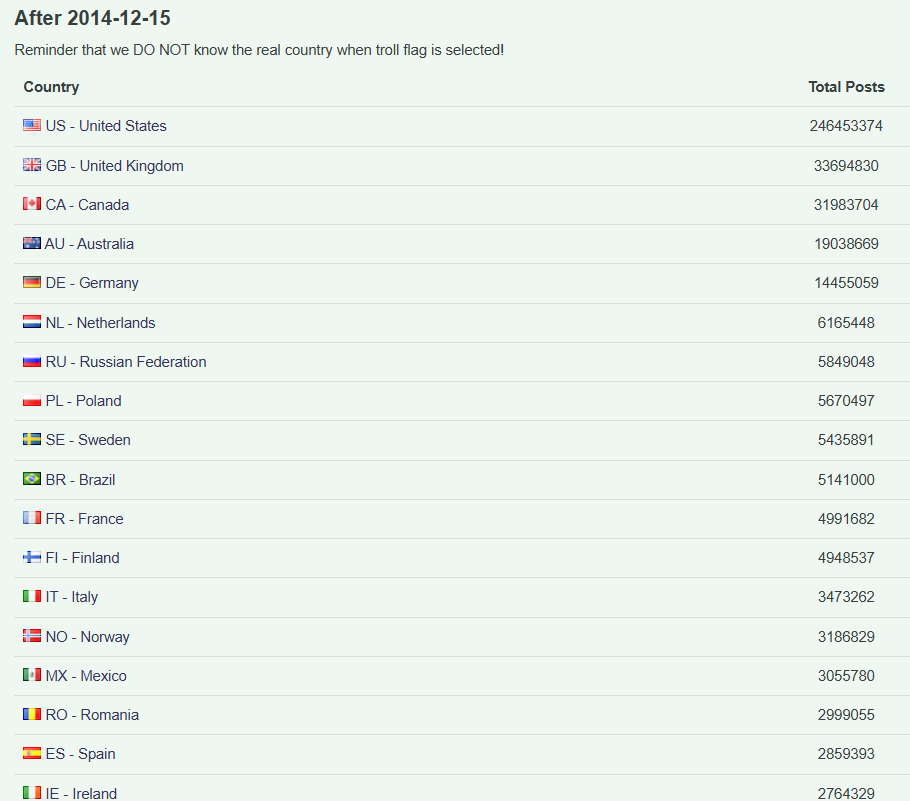The image size is (910, 801).
Task: Click the United Kingdom flag icon
Action: pos(32,166)
